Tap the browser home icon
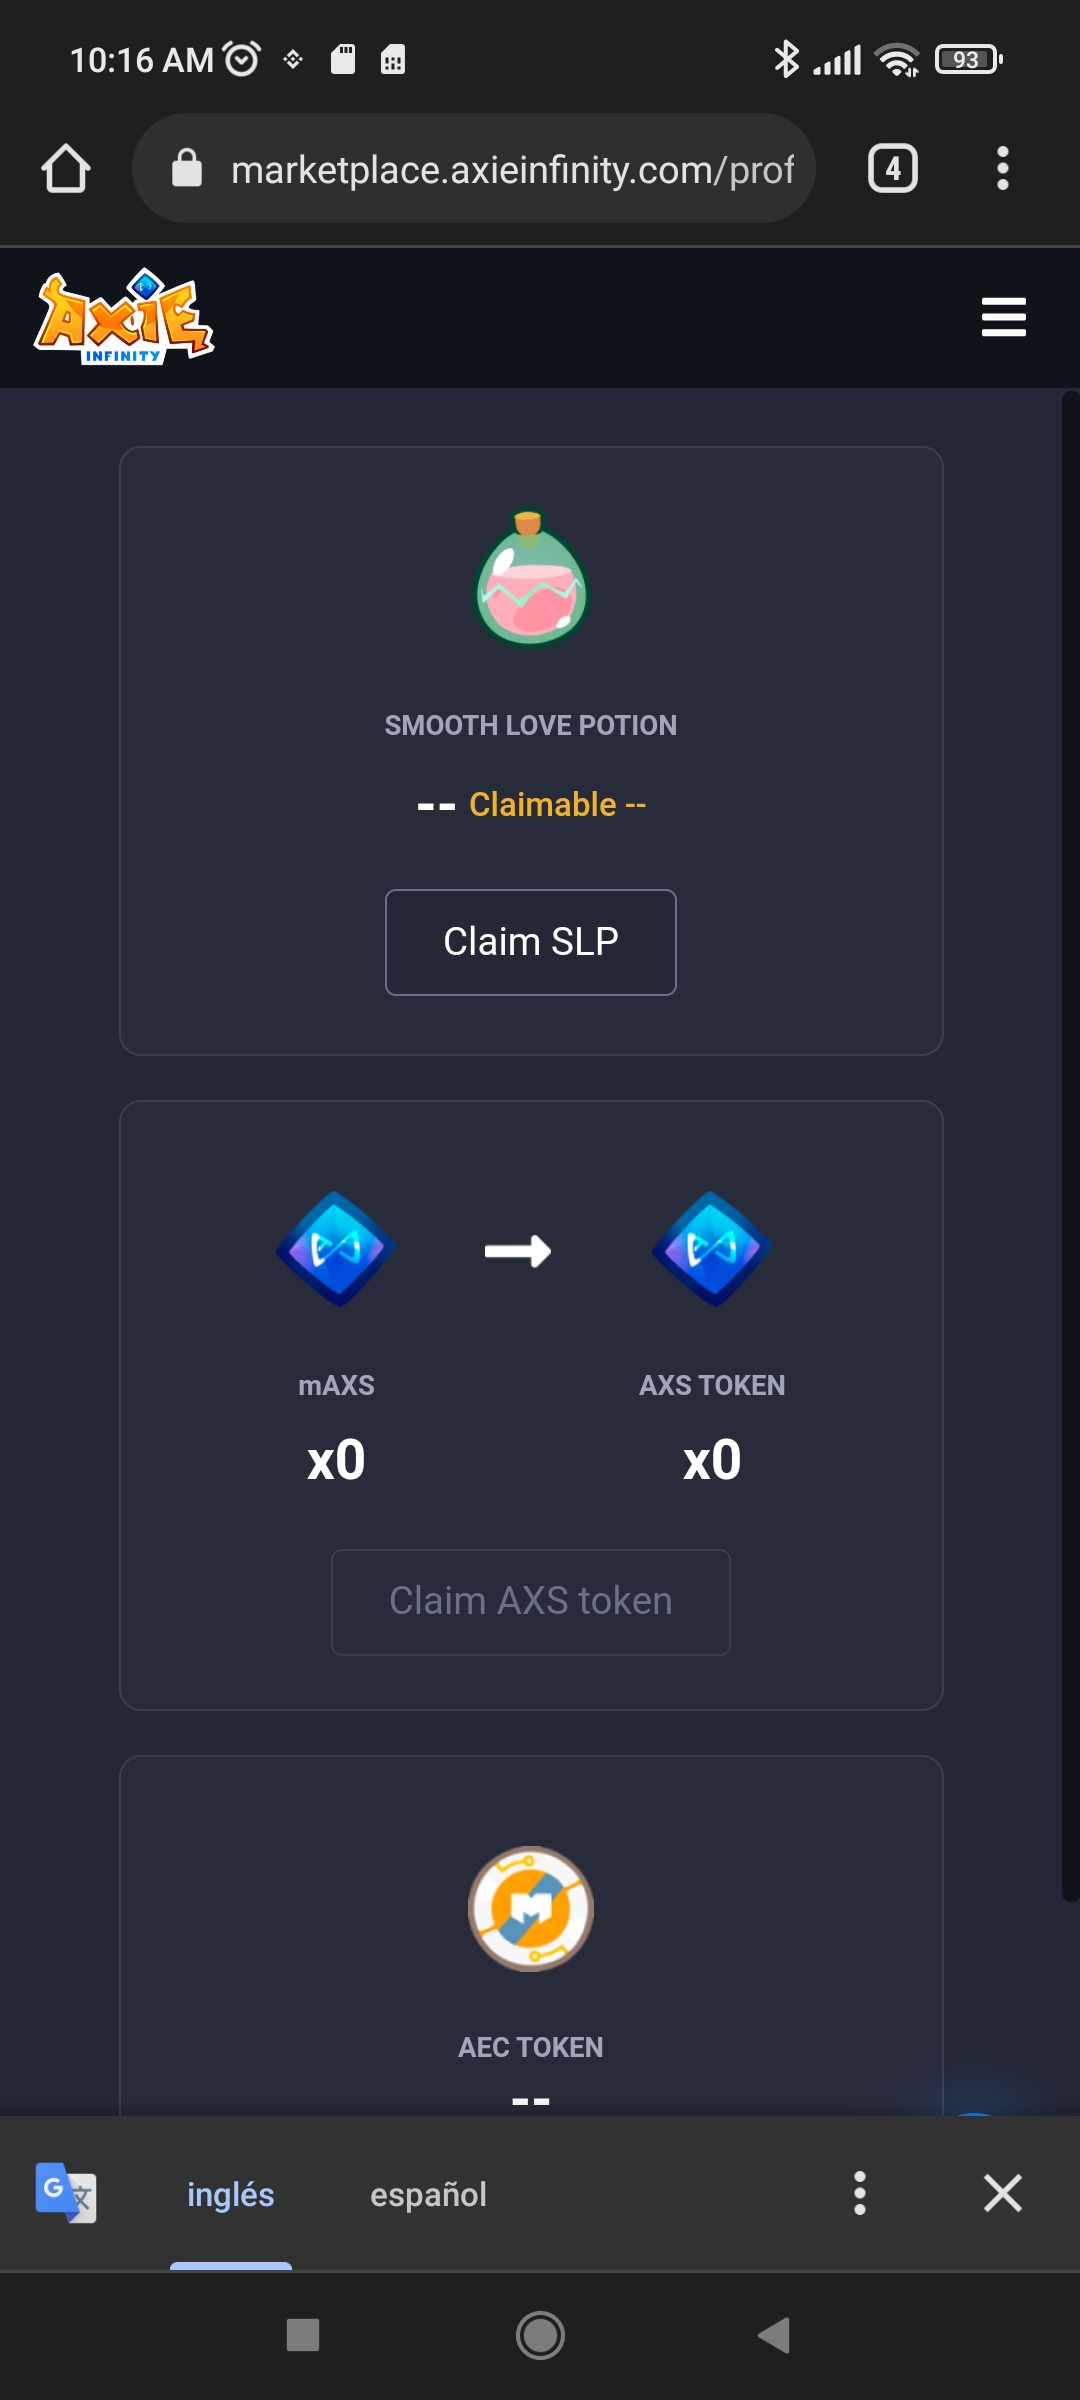The height and width of the screenshot is (2400, 1080). [x=66, y=168]
